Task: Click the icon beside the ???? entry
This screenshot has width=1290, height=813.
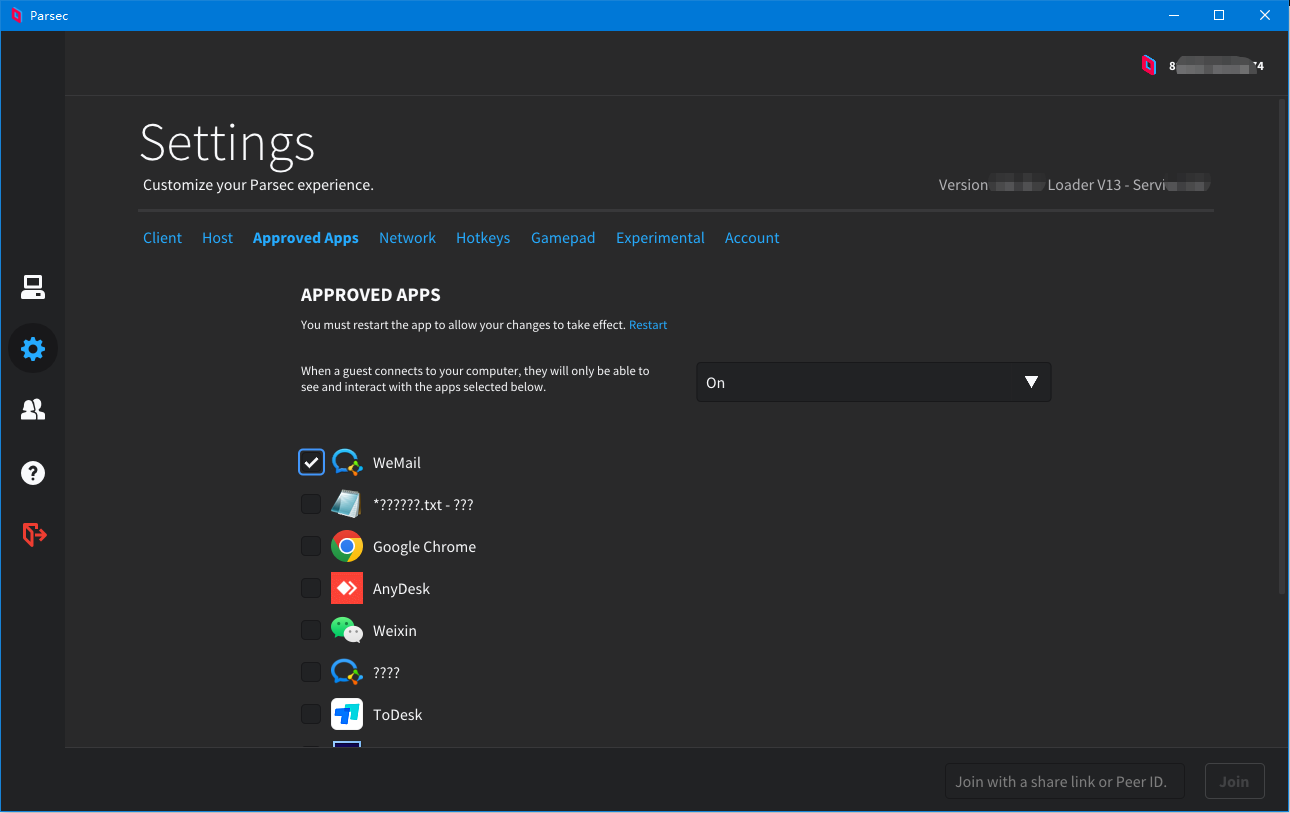Action: [x=347, y=672]
